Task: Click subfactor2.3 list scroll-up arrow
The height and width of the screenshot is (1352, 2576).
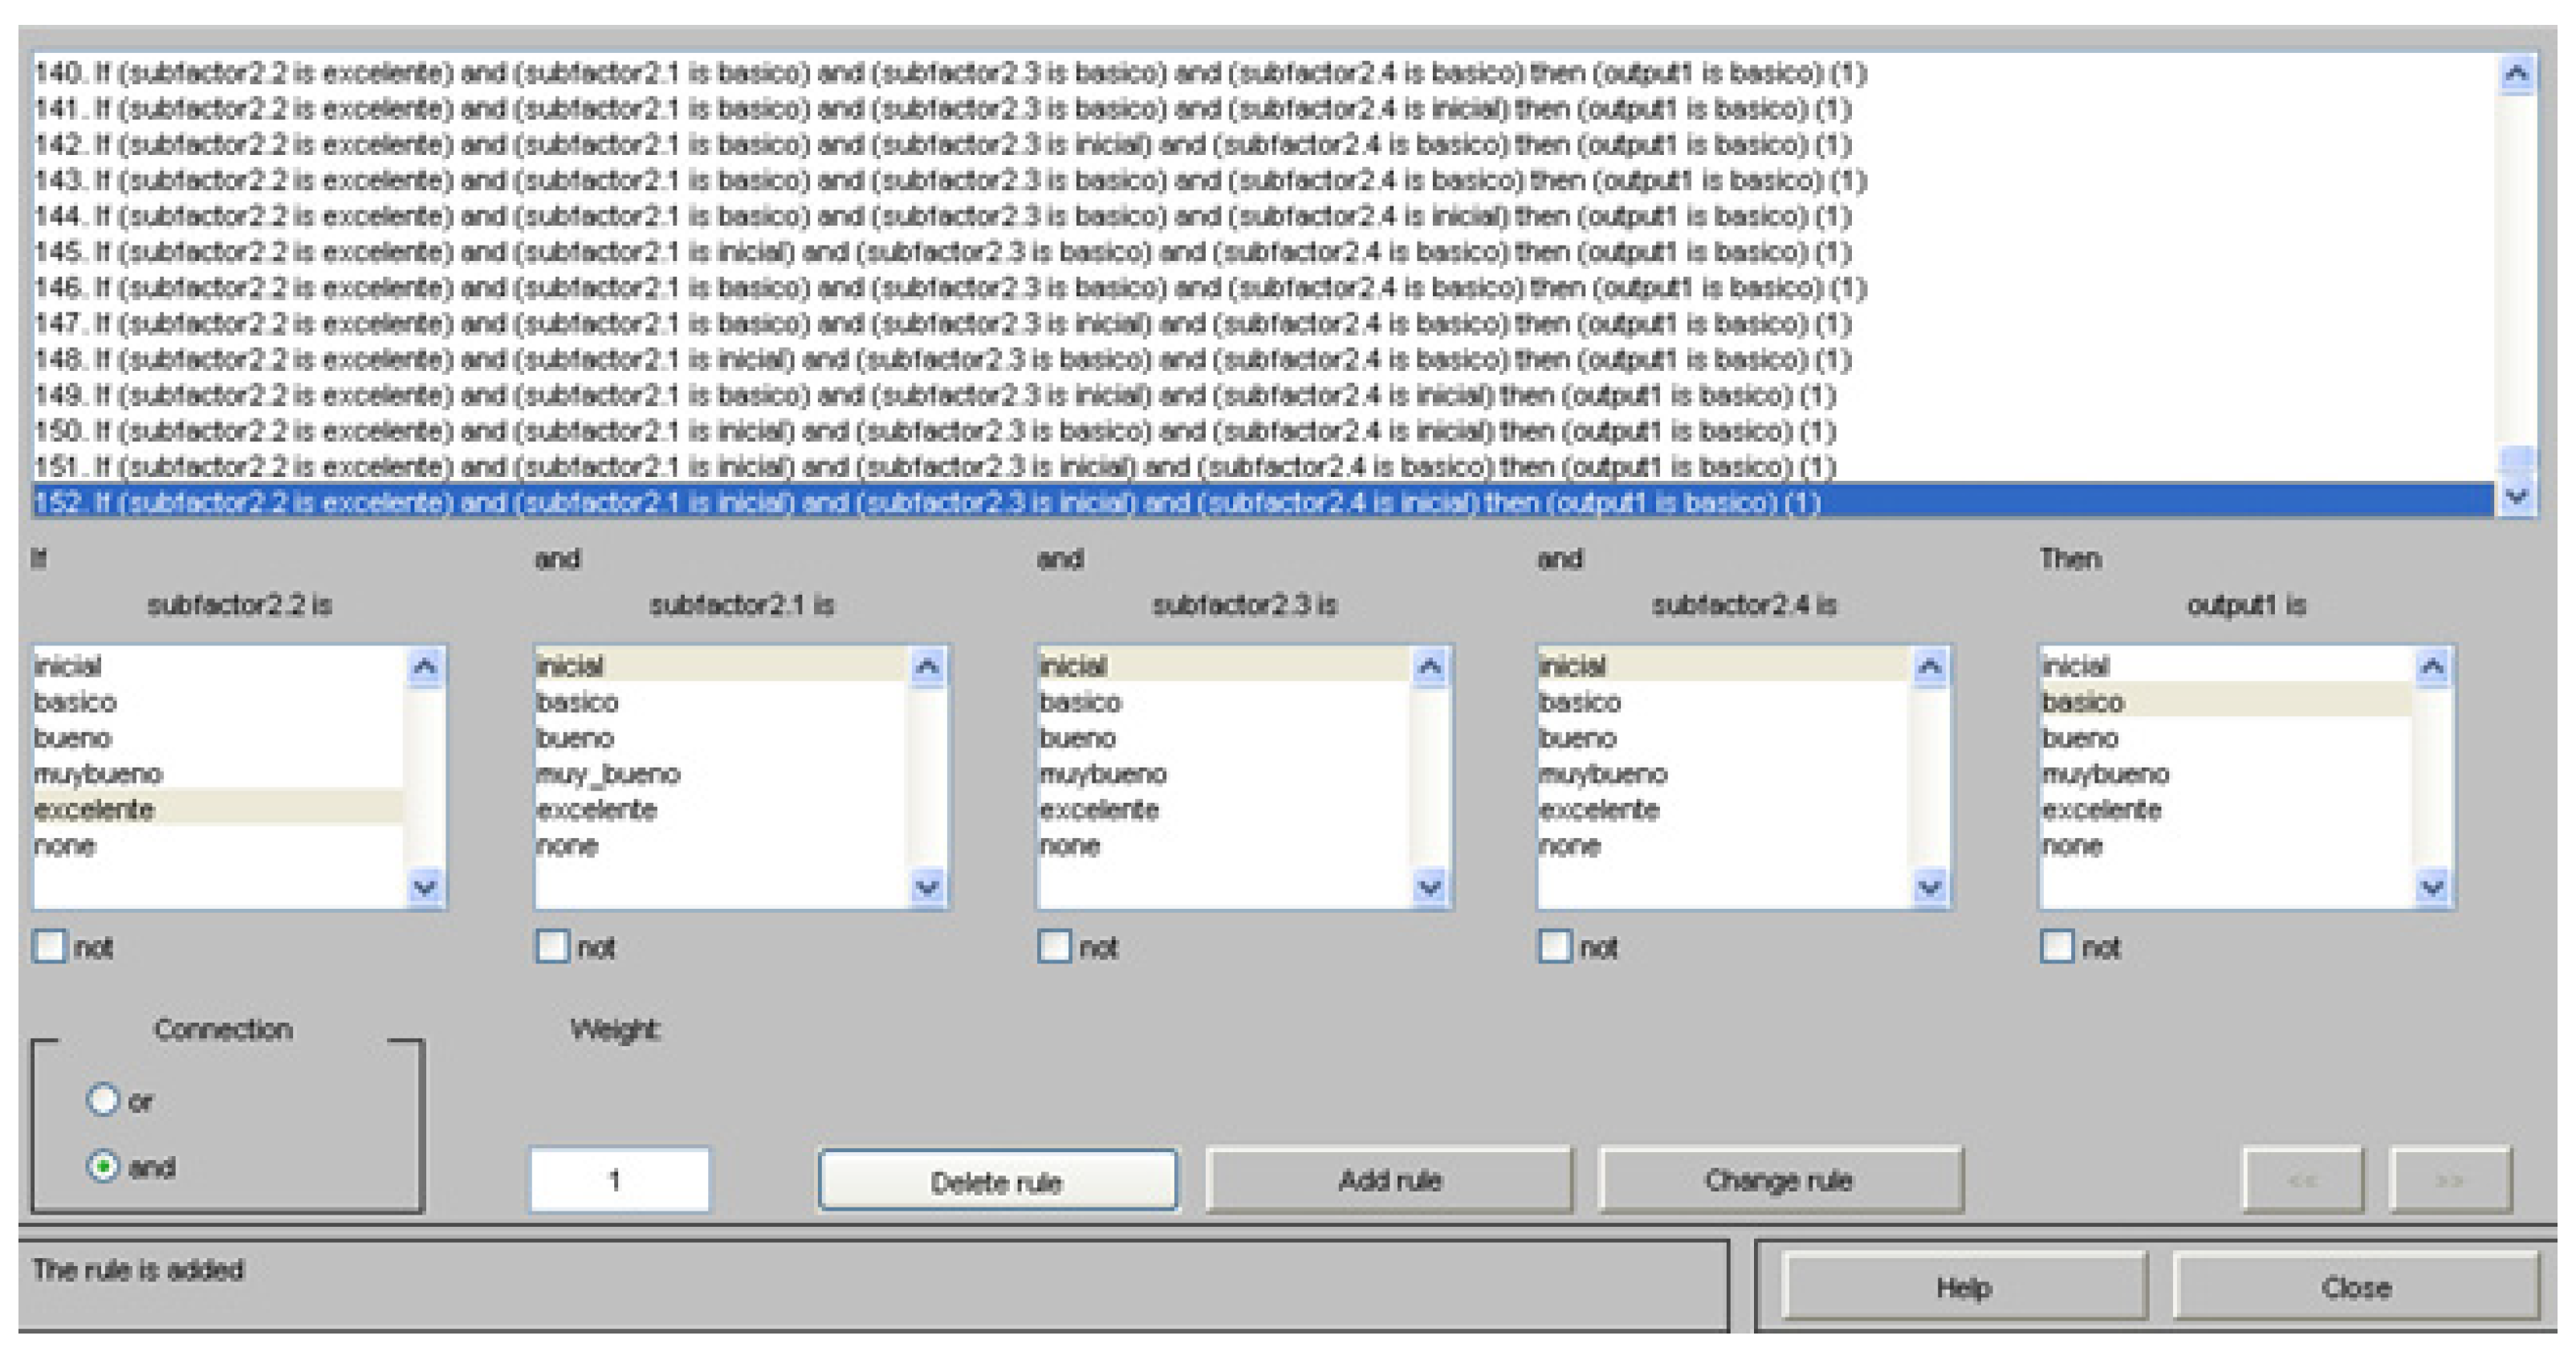Action: click(x=1429, y=667)
